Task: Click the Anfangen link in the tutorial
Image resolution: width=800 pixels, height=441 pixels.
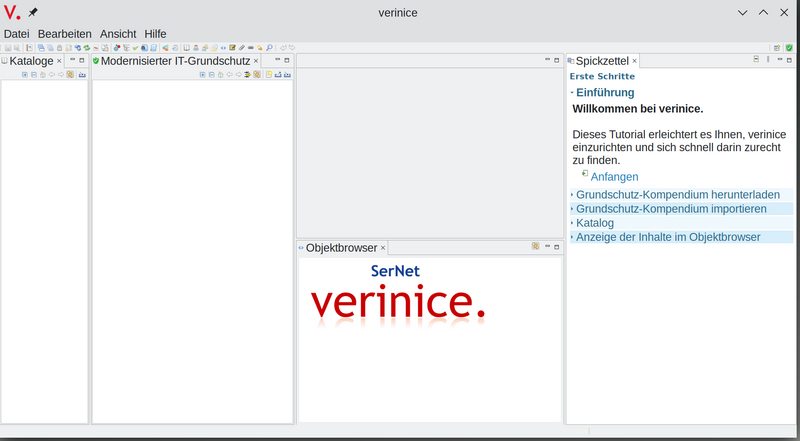Action: coord(614,177)
